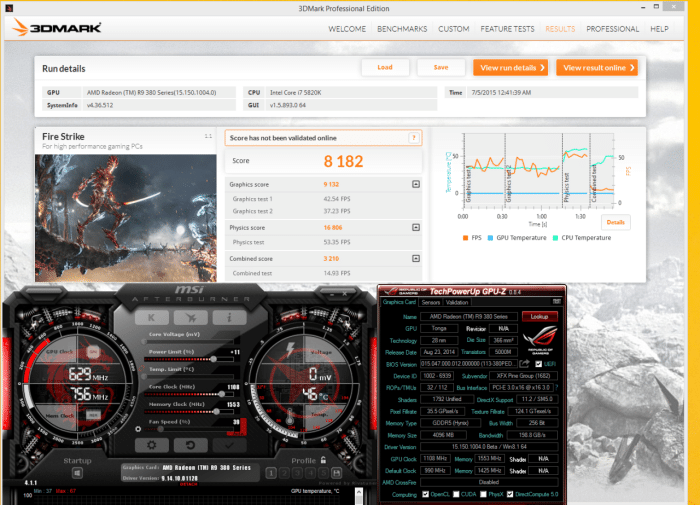Switch to the Validation tab in GPU-Z
The width and height of the screenshot is (700, 505).
click(x=457, y=302)
